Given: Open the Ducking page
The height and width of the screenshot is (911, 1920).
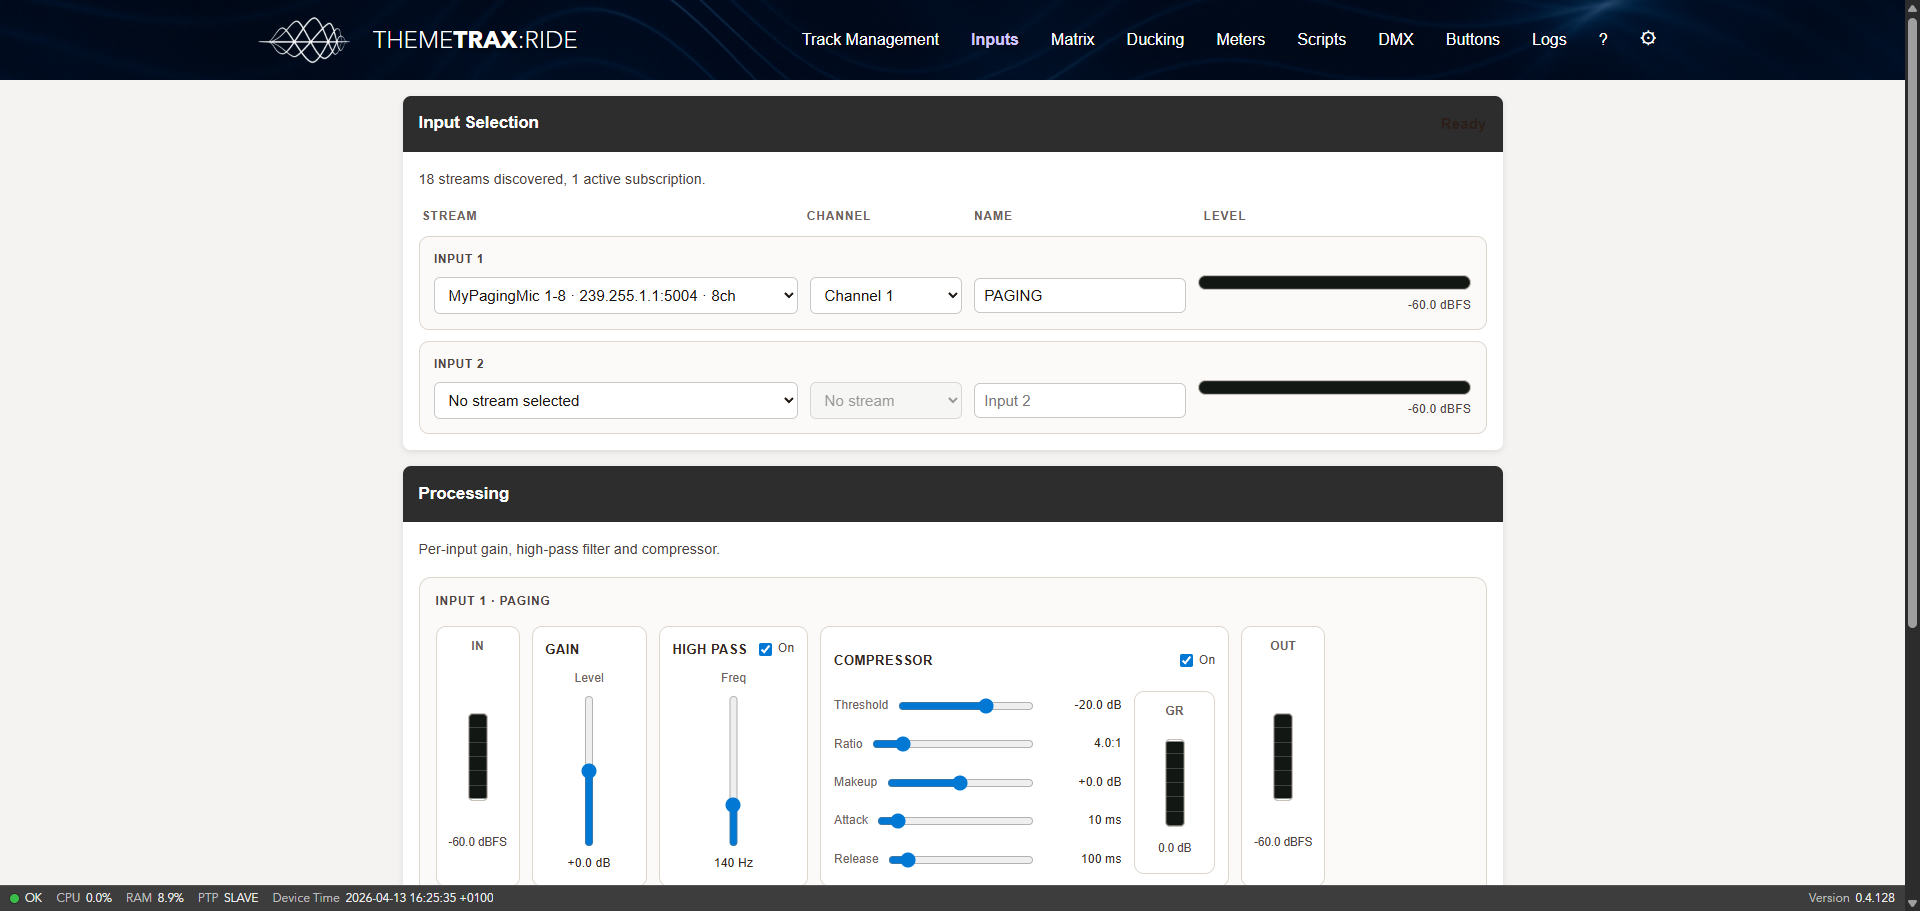Looking at the screenshot, I should pyautogui.click(x=1155, y=39).
